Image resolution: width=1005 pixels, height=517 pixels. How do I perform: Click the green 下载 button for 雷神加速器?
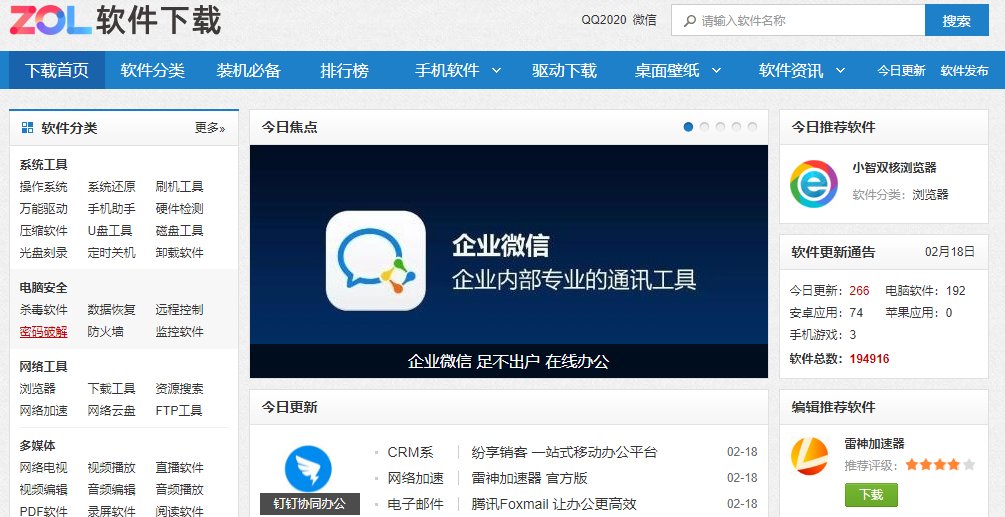point(871,495)
